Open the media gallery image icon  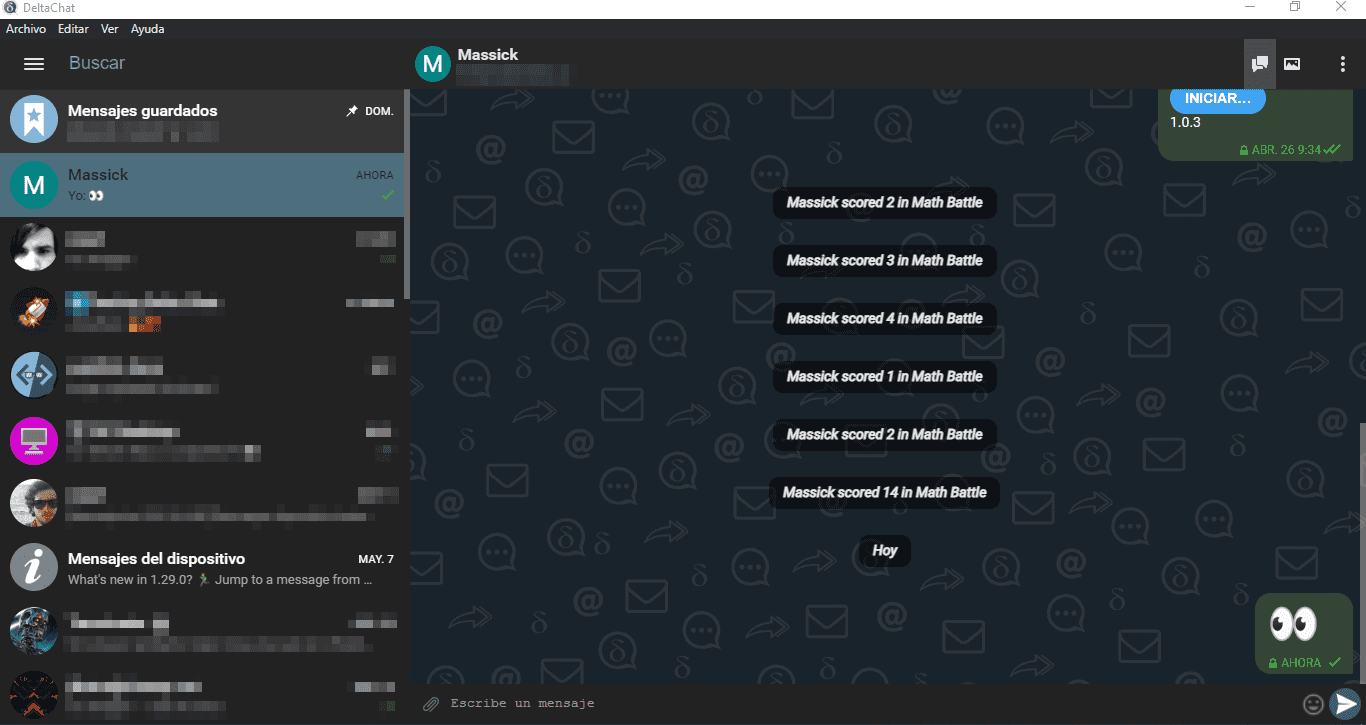pyautogui.click(x=1292, y=64)
